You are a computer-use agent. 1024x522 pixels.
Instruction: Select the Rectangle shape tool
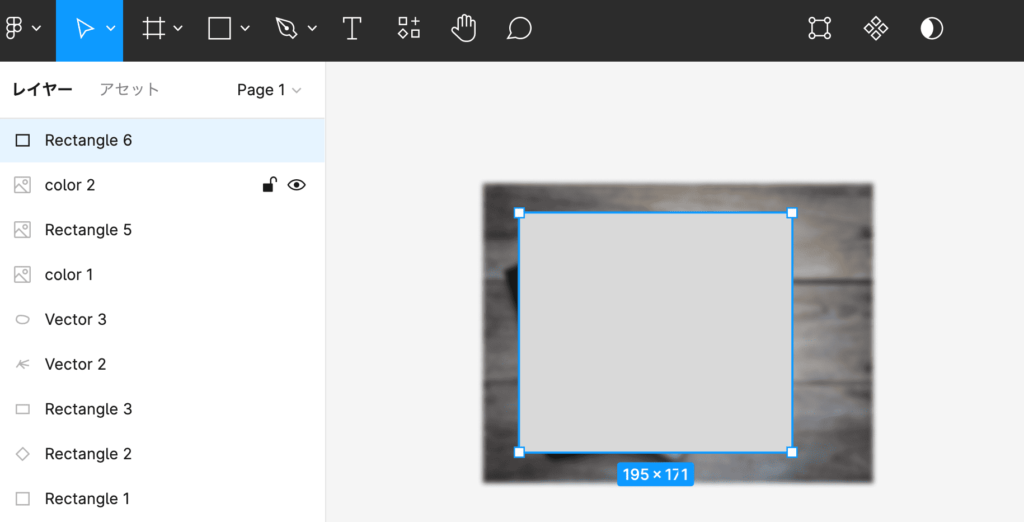pos(219,29)
